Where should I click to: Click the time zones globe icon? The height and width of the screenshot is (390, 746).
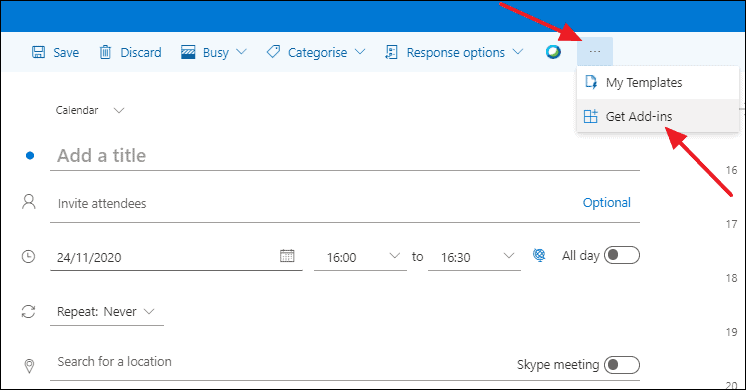tap(539, 255)
